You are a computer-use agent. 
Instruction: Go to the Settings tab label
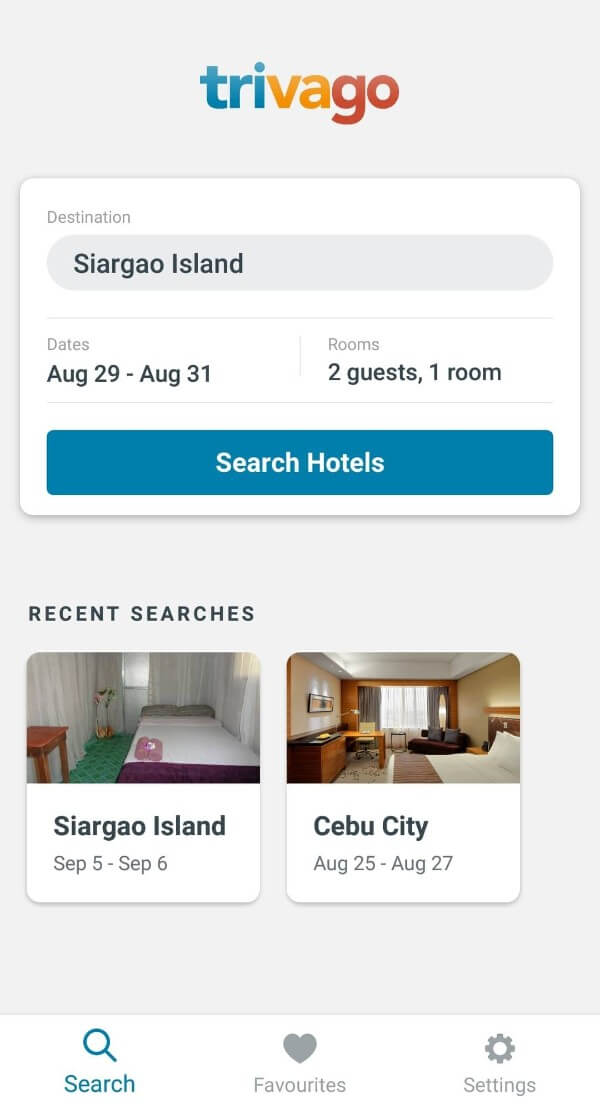point(499,1085)
